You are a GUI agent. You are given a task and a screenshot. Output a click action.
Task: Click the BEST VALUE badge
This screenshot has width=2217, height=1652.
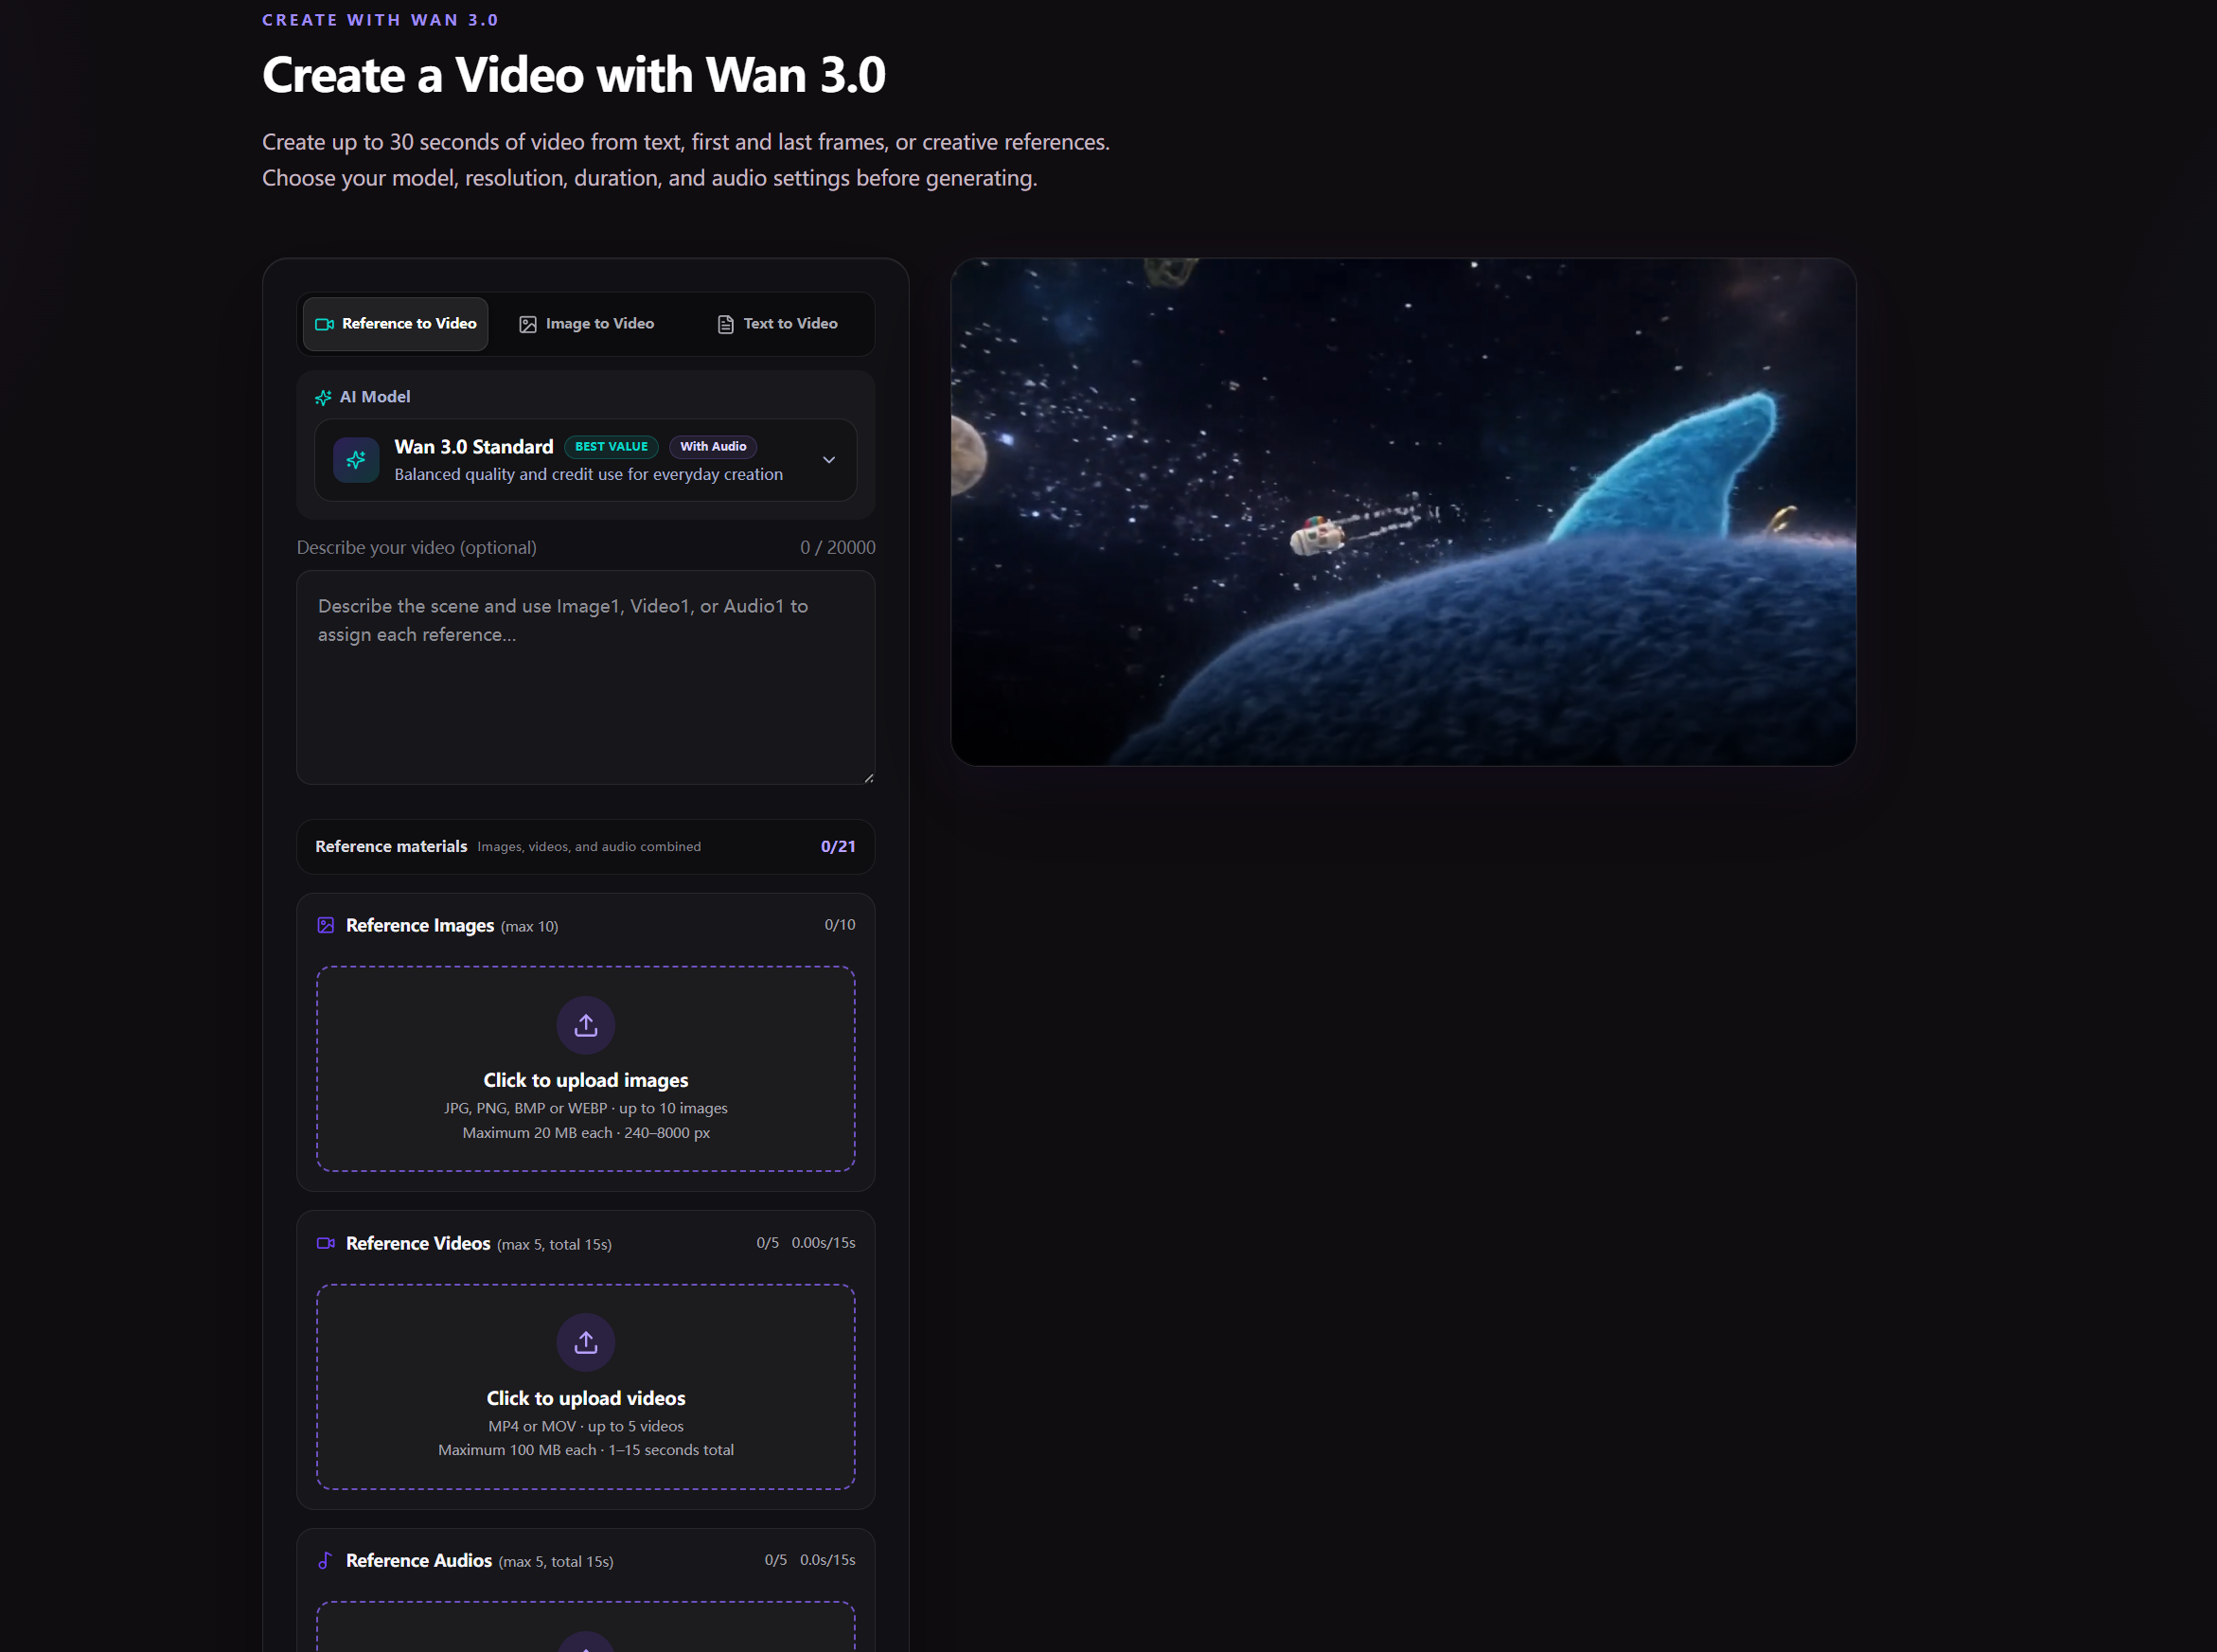(x=611, y=447)
